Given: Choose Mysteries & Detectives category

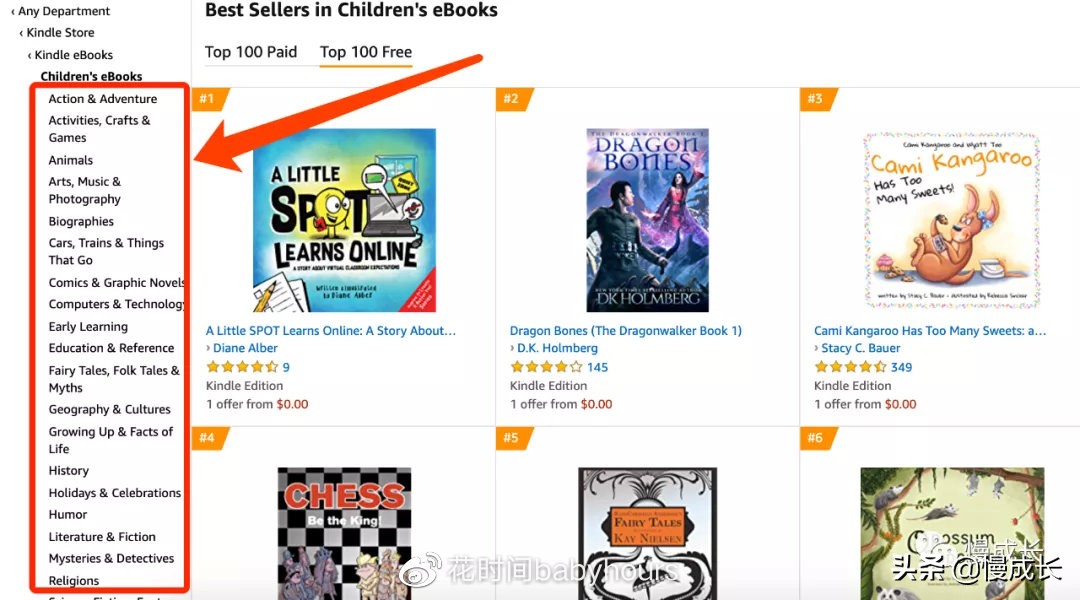Looking at the screenshot, I should tap(111, 558).
